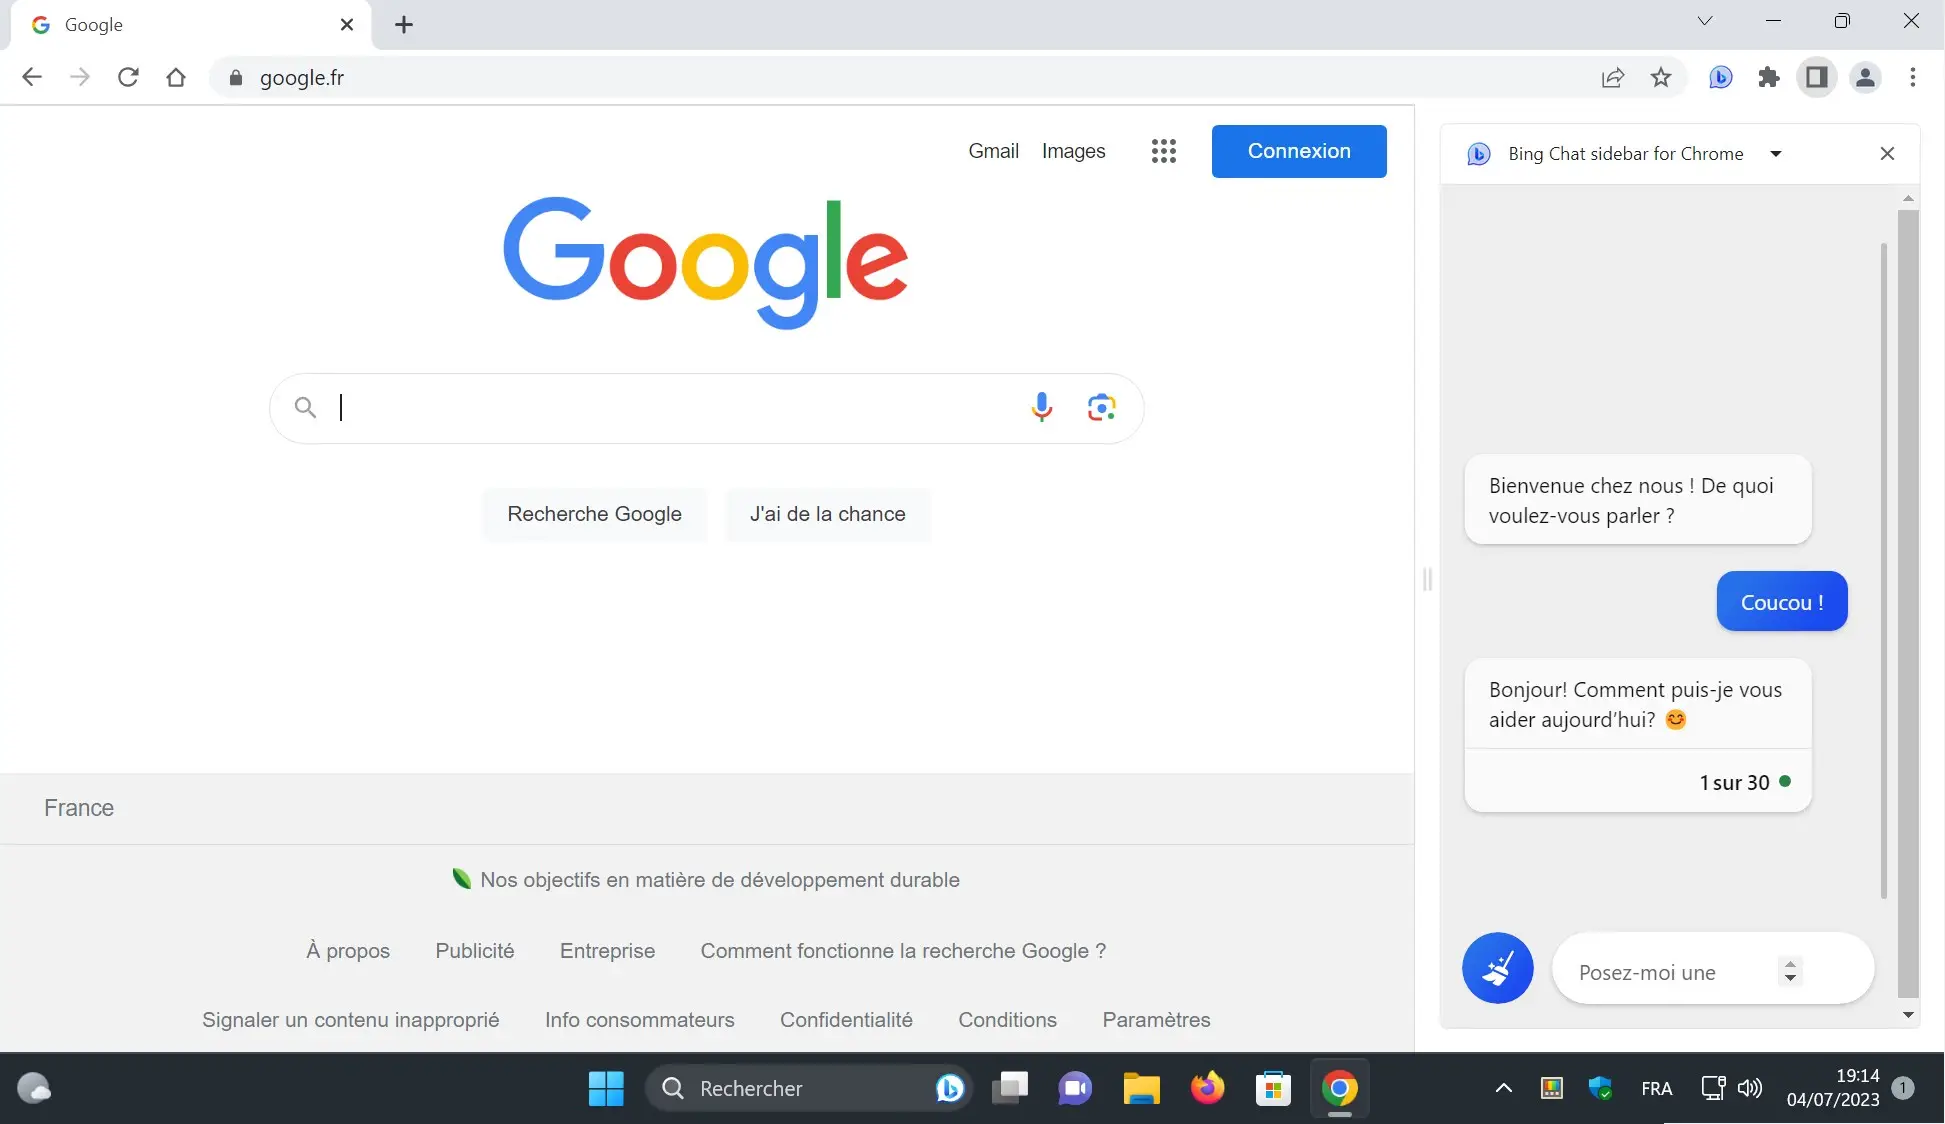Click the chat input stepper arrows
The image size is (1945, 1124).
tap(1790, 971)
